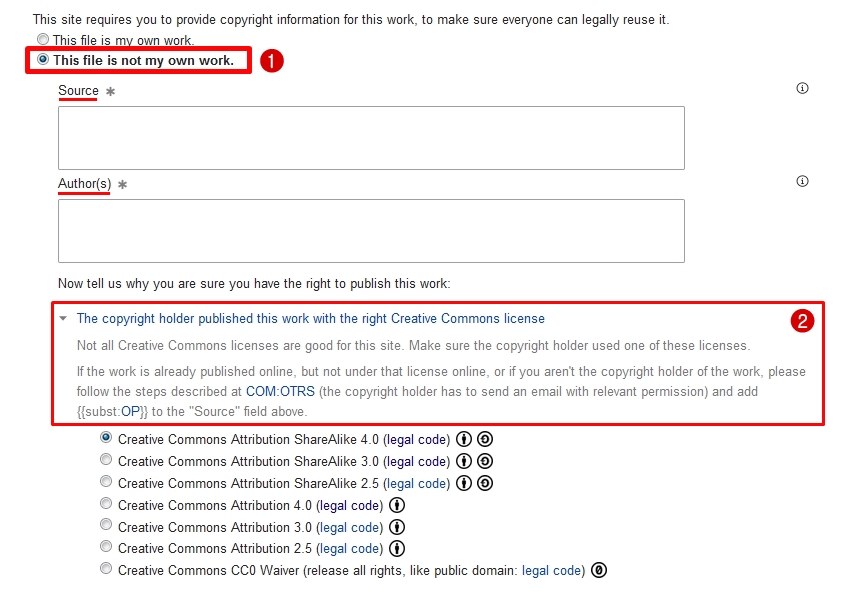This screenshot has height=593, width=856.
Task: Choose the Creative Commons CC0 Waiver option
Action: (x=106, y=568)
